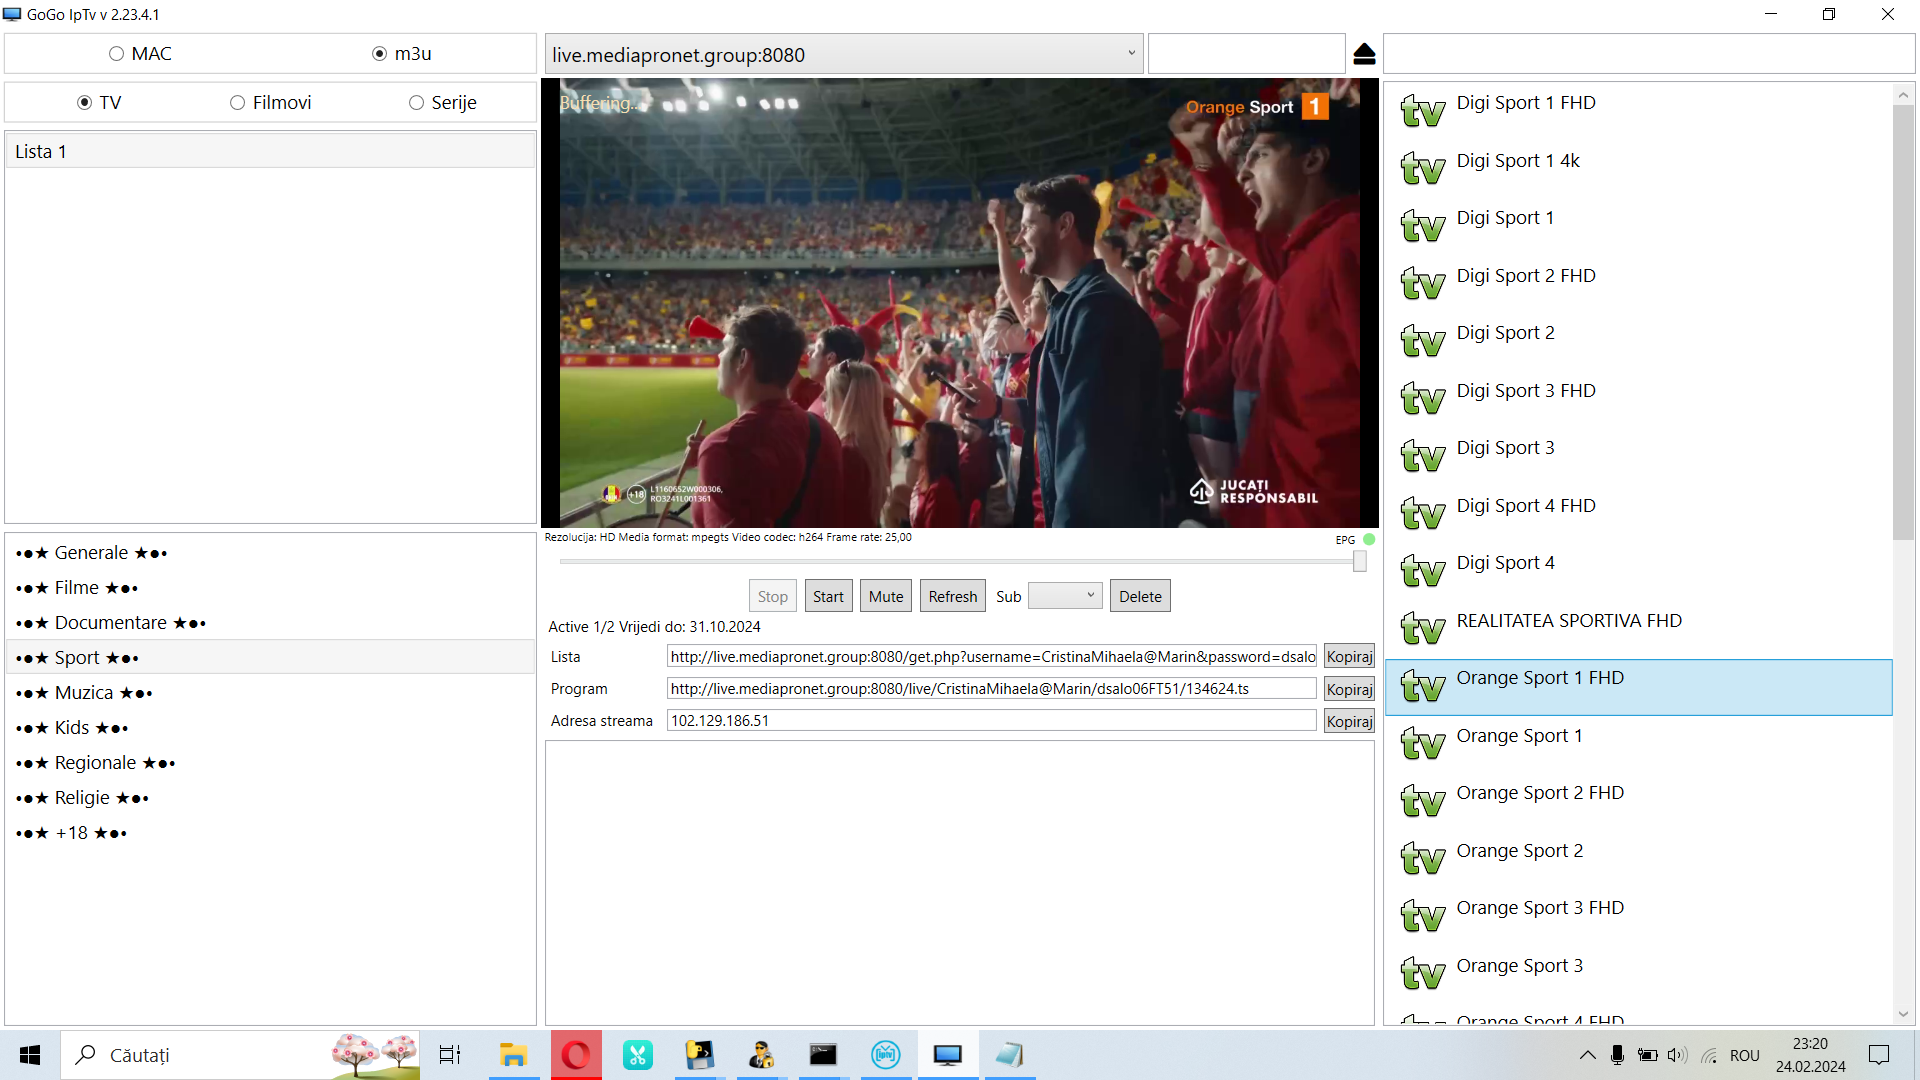Click the TV icon beside Digi Sport 2 FHD
This screenshot has width=1920, height=1080.
tap(1422, 283)
